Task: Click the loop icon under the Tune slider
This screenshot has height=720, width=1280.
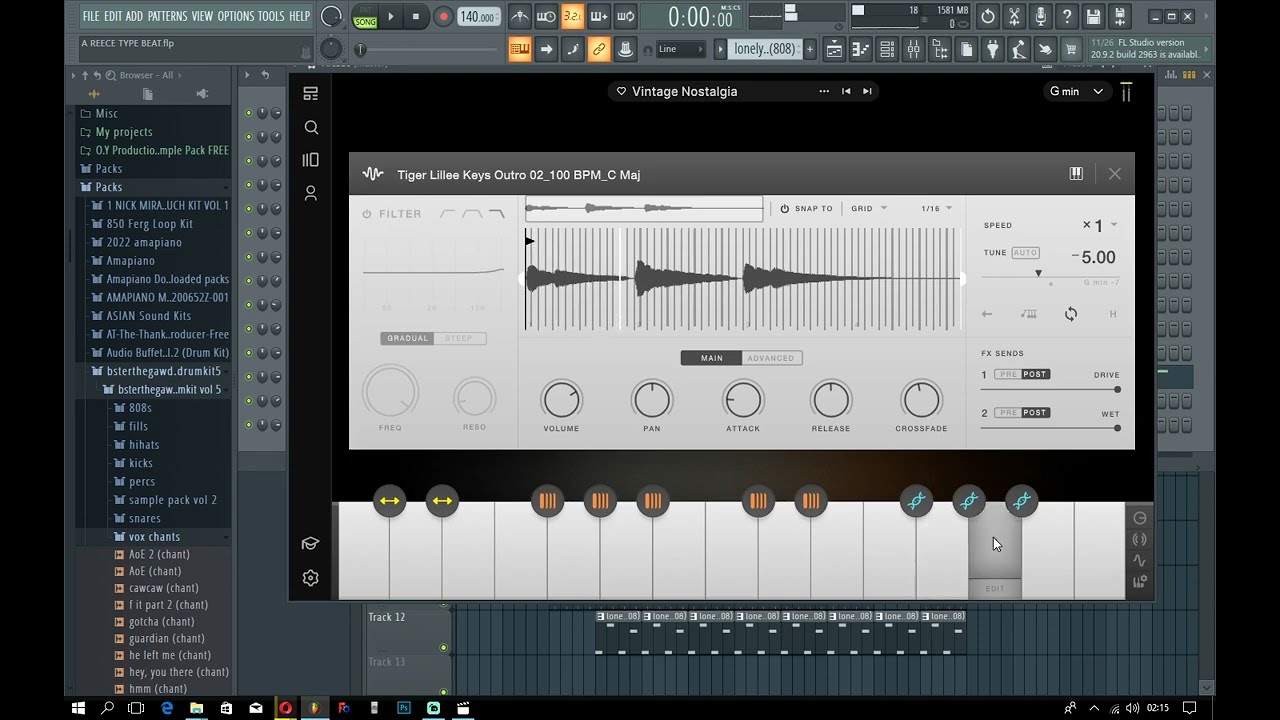Action: point(1071,314)
